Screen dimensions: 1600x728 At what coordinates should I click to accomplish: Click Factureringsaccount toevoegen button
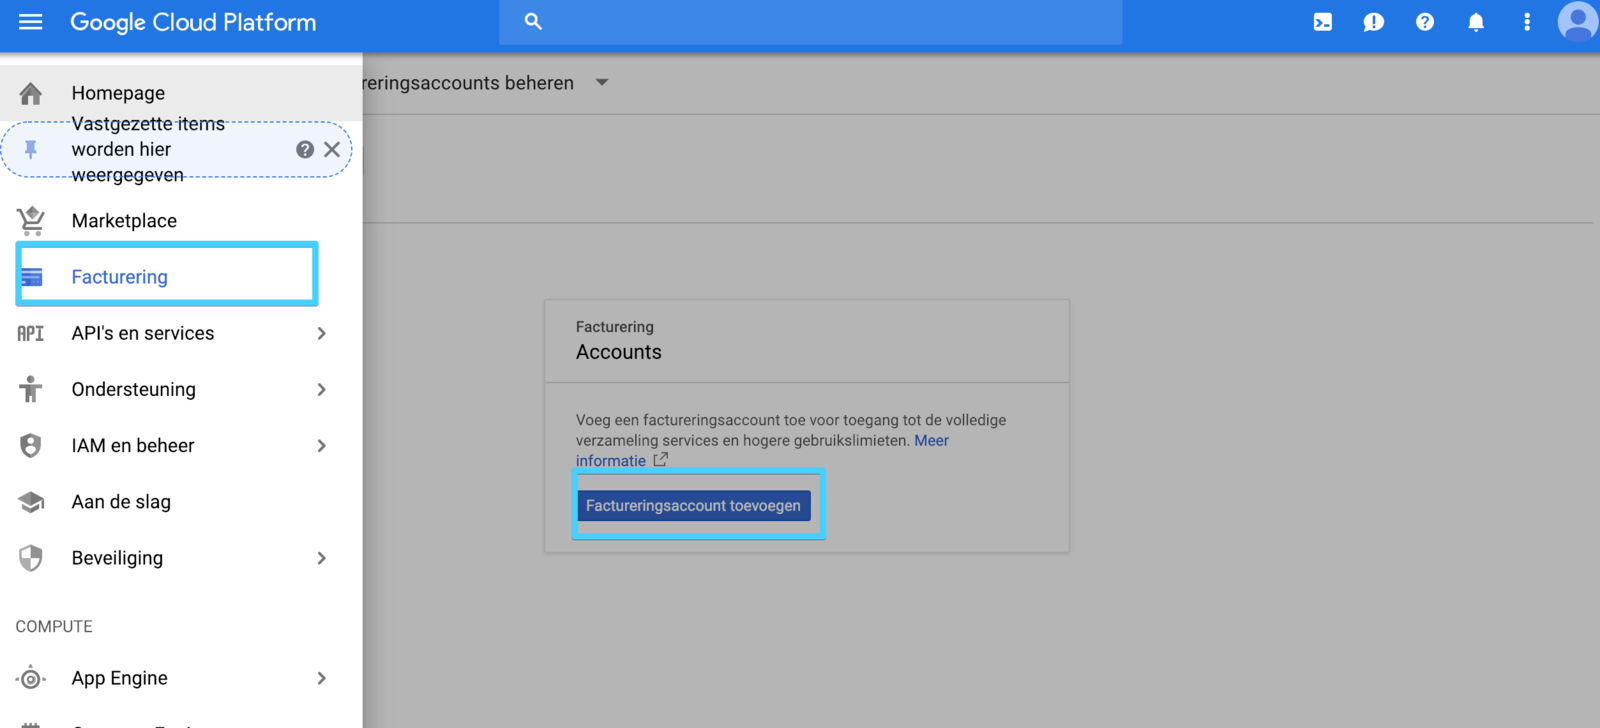coord(693,506)
